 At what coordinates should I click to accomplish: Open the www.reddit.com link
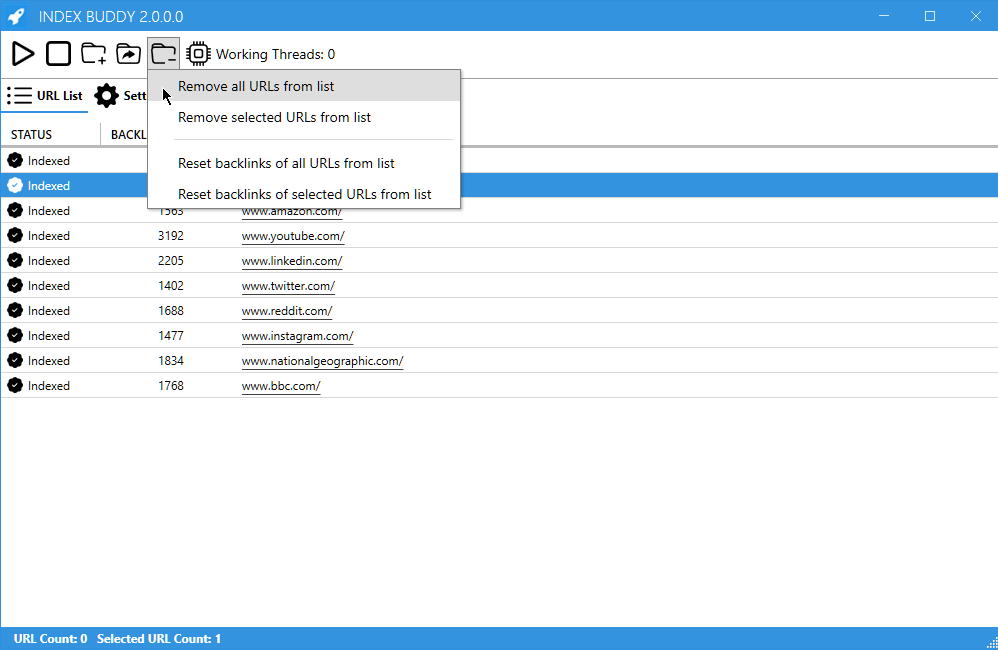point(286,311)
